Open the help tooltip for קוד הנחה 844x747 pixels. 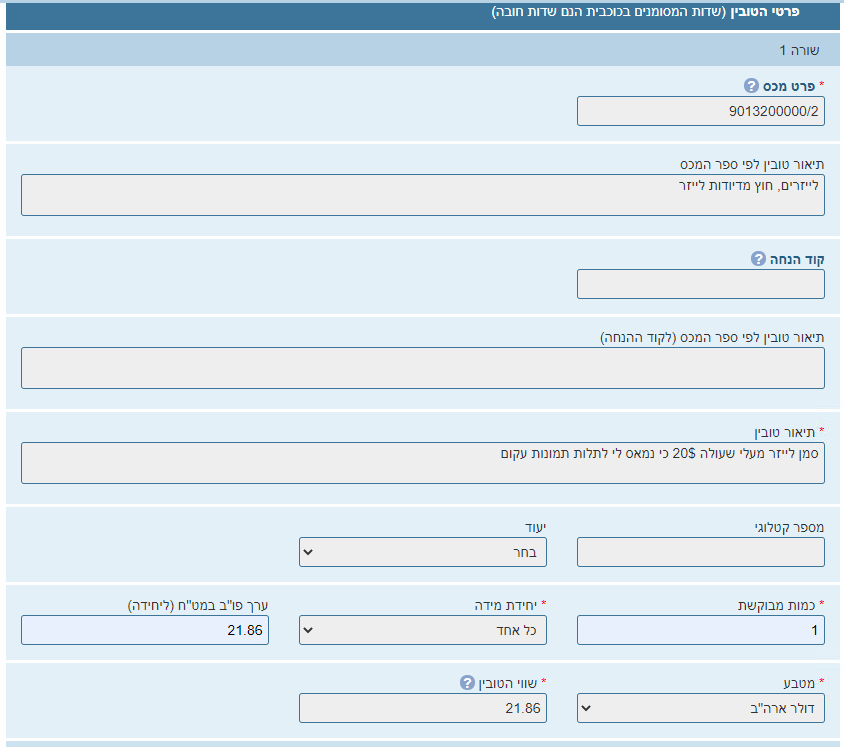758,259
